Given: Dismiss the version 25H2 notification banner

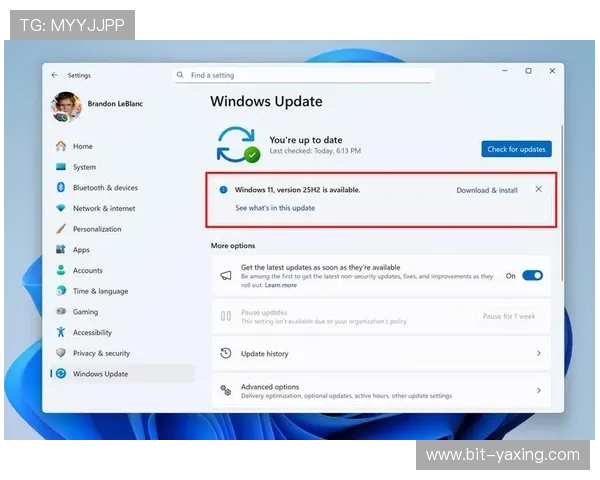Looking at the screenshot, I should 539,189.
